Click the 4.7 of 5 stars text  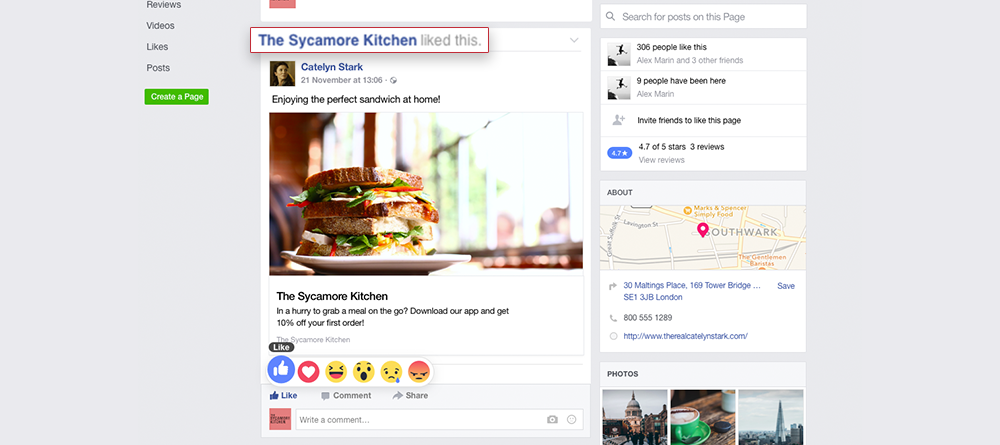(x=660, y=147)
